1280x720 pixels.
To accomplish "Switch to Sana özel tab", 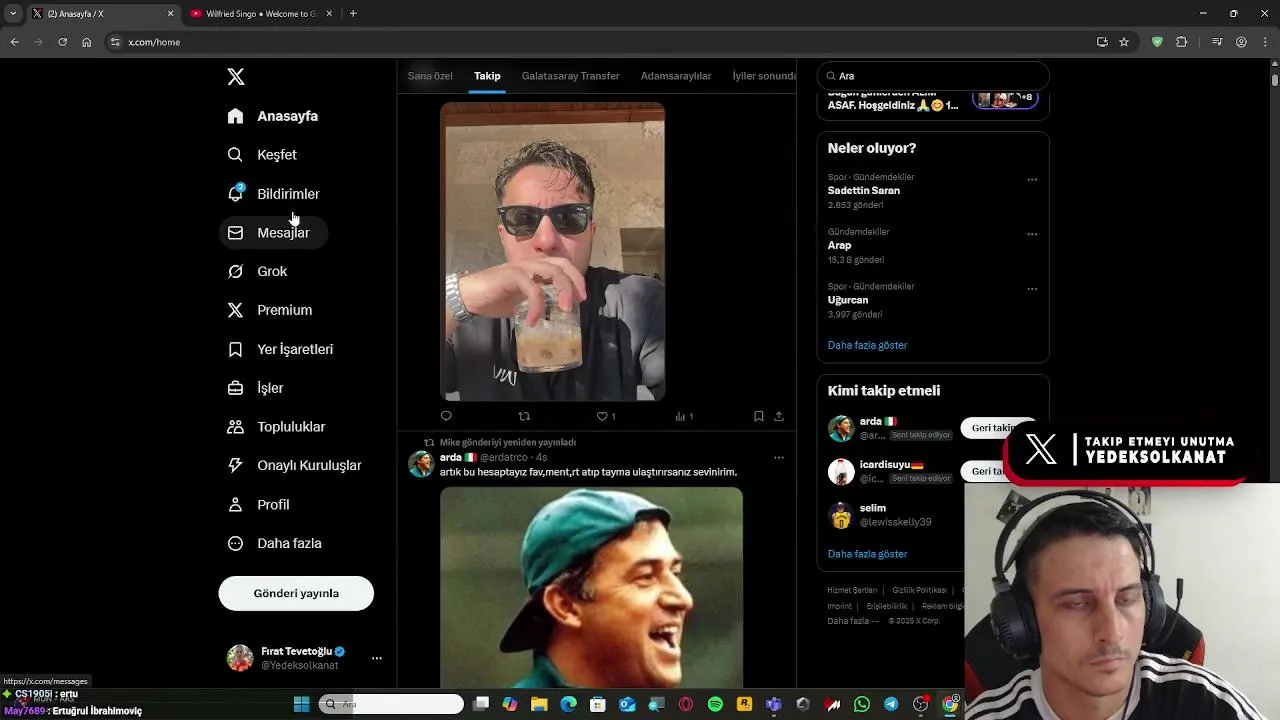I will tap(430, 76).
